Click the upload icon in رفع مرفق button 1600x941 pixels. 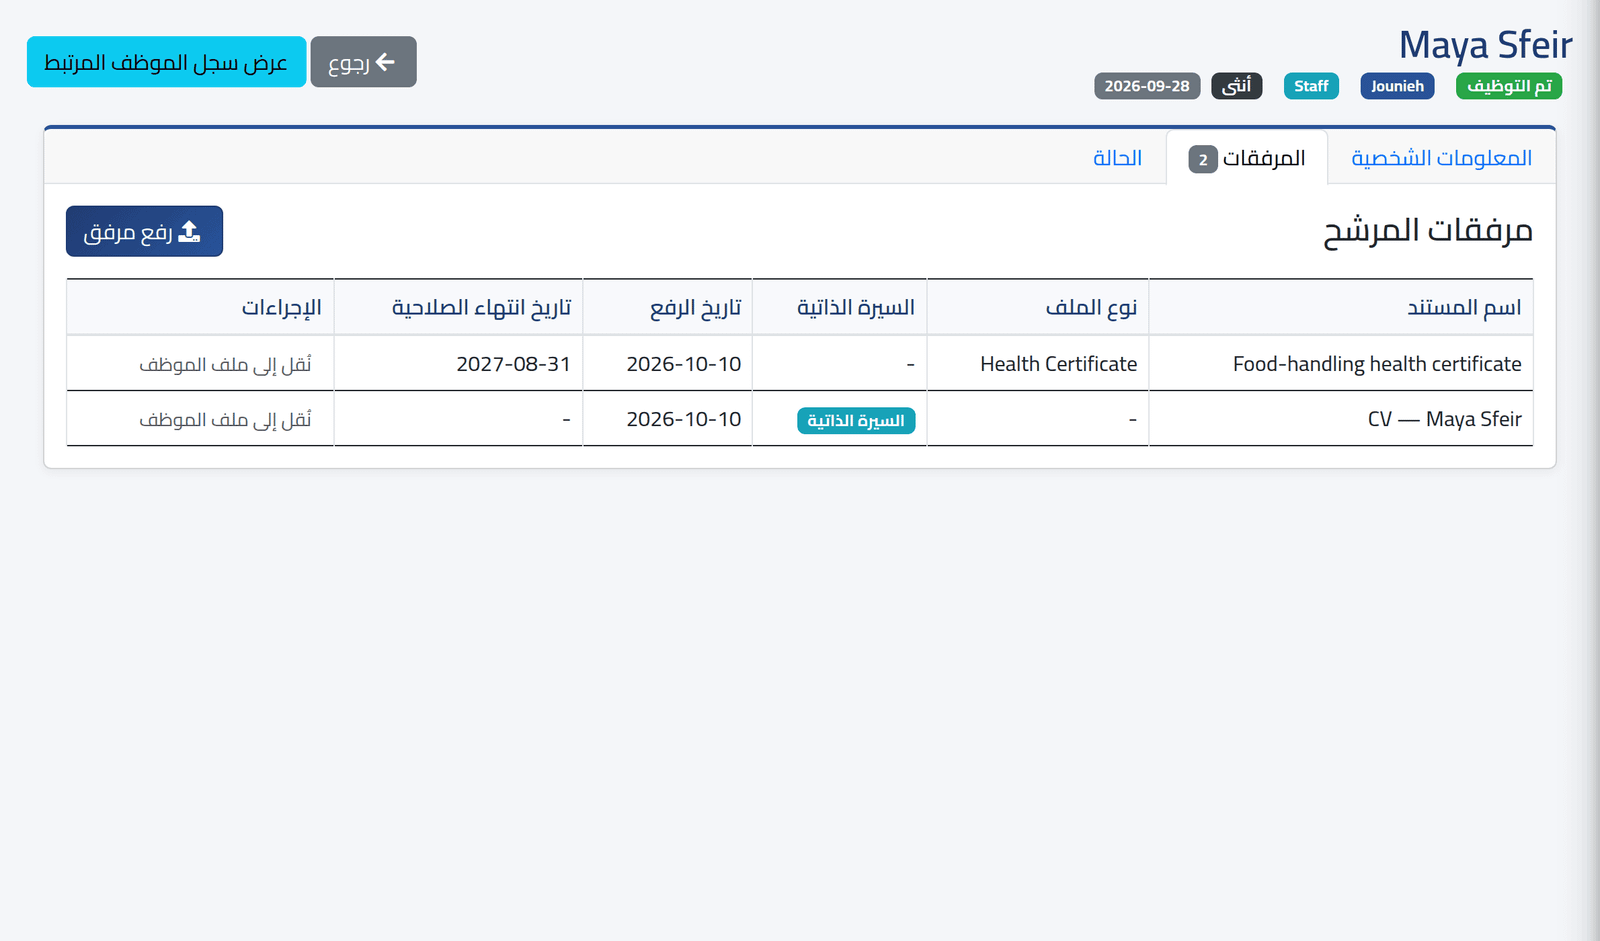(x=189, y=232)
